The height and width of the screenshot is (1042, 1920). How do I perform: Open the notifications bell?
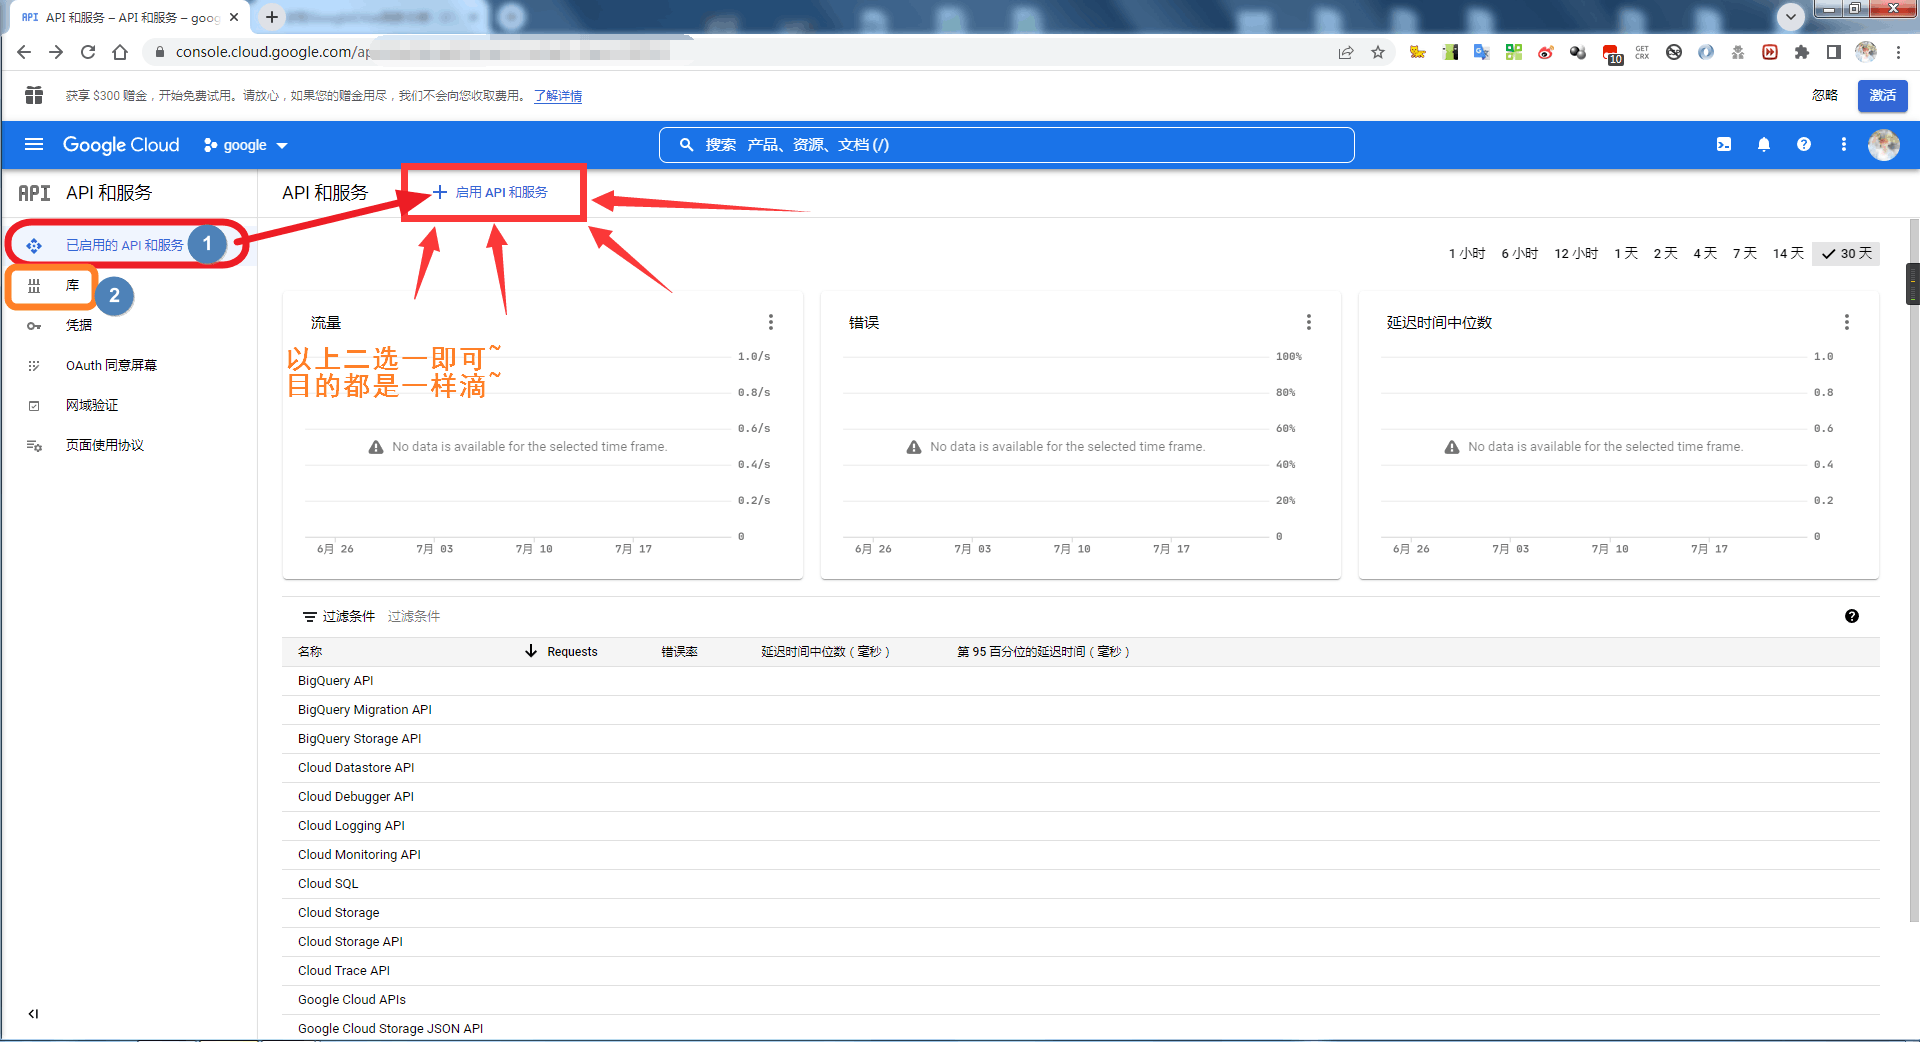pyautogui.click(x=1763, y=144)
